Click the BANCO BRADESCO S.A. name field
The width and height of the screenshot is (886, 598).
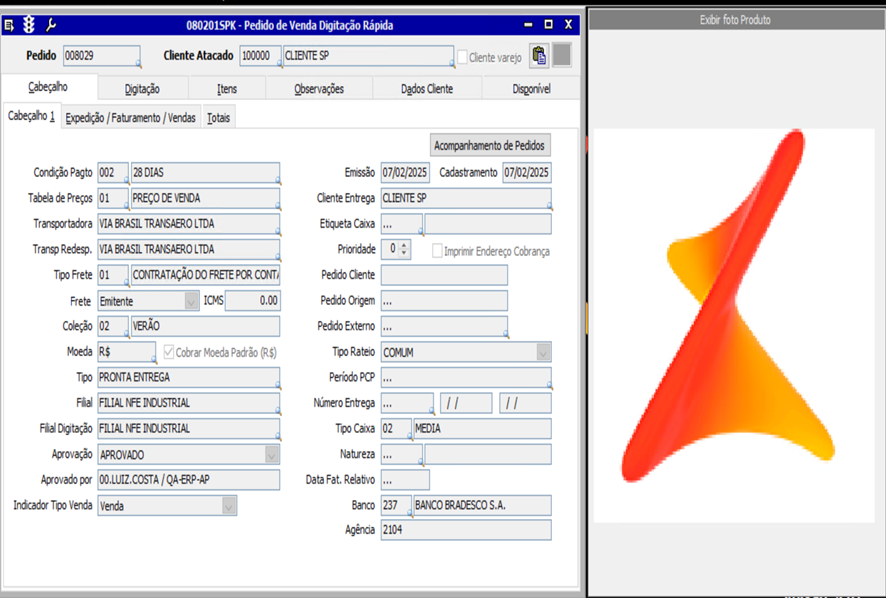(x=482, y=505)
